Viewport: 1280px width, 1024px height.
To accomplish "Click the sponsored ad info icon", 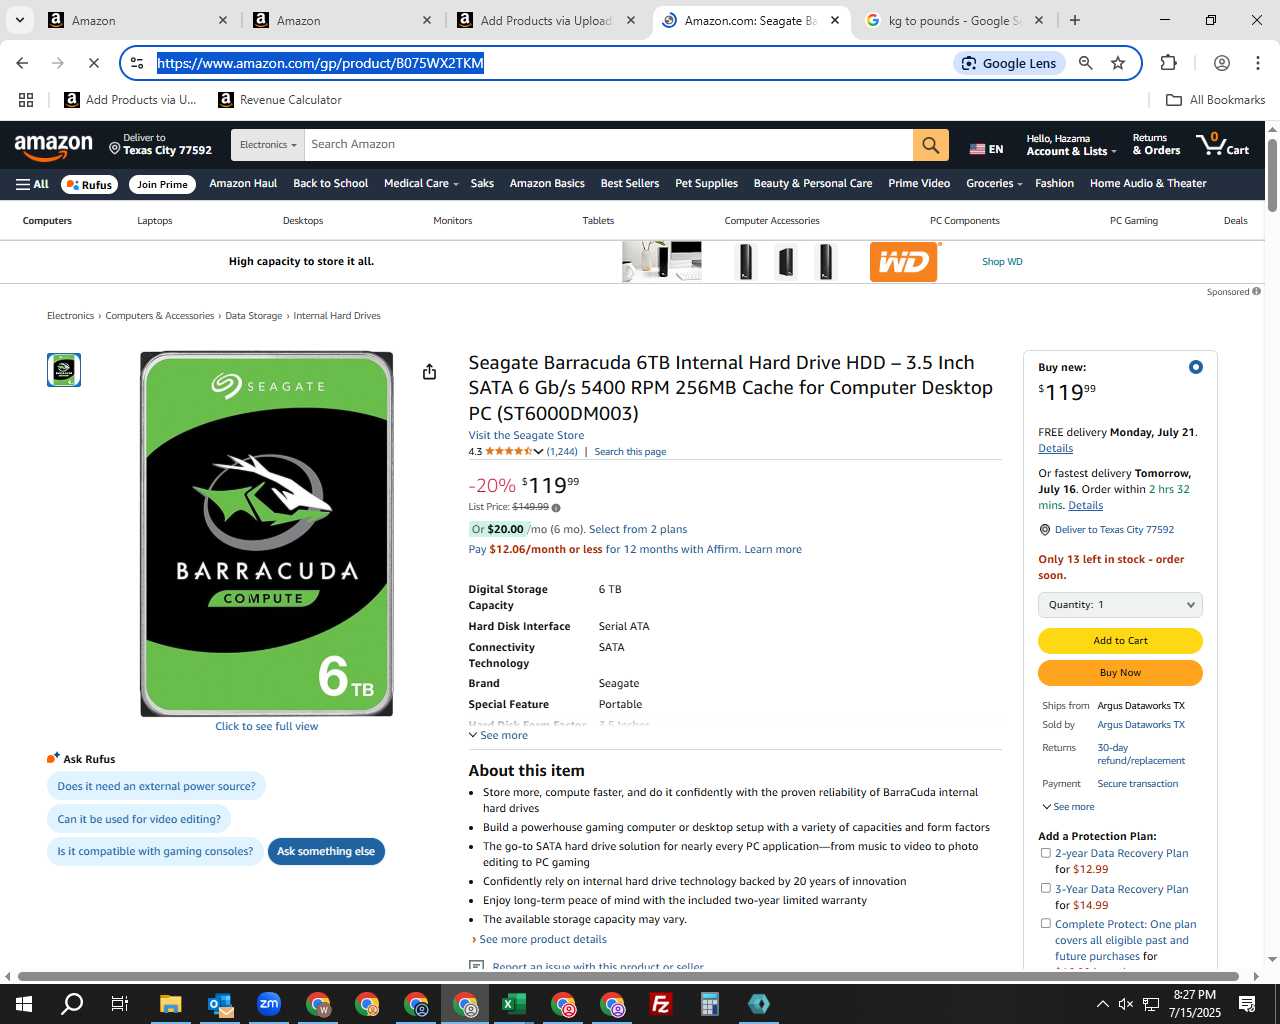I will 1257,292.
